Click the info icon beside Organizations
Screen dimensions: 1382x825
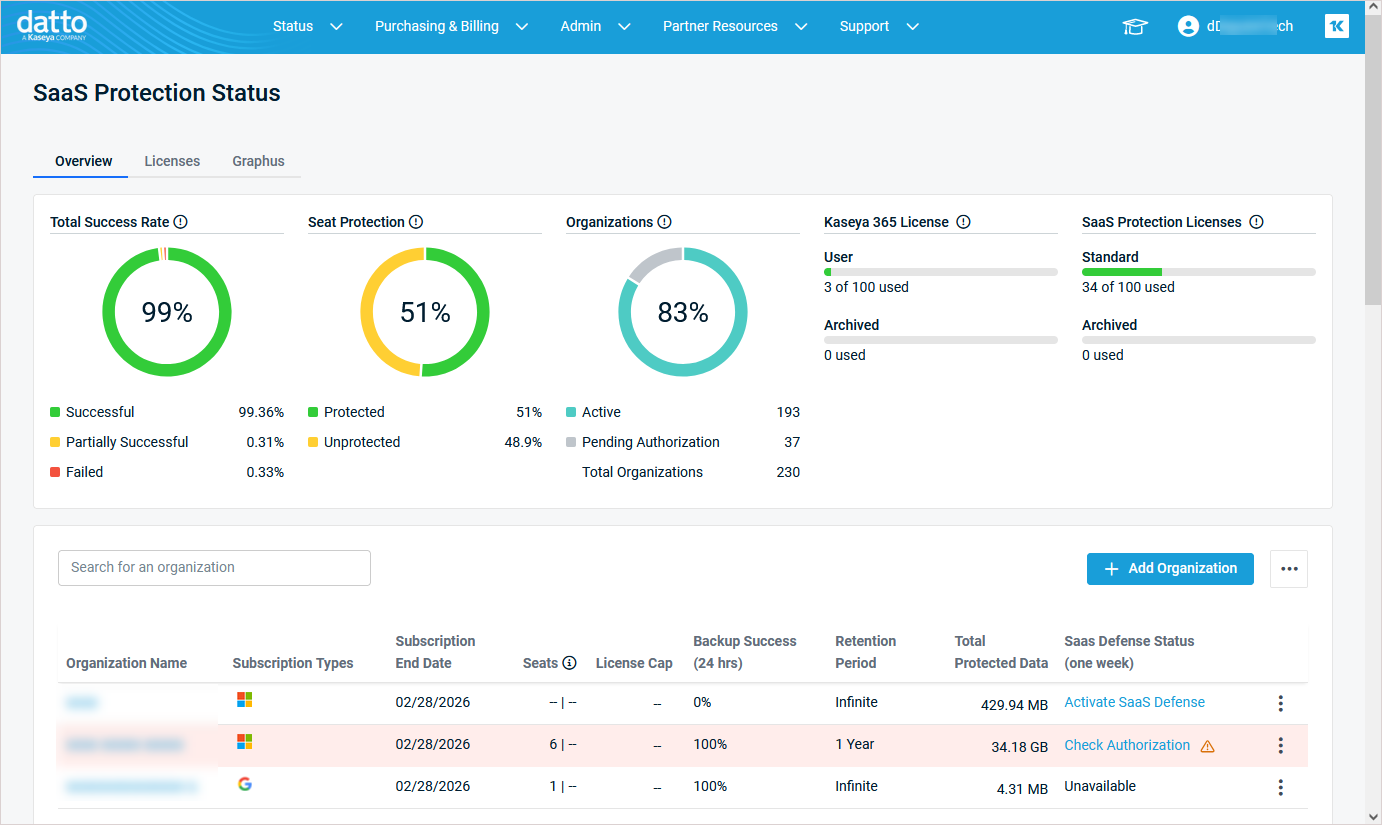pyautogui.click(x=664, y=222)
